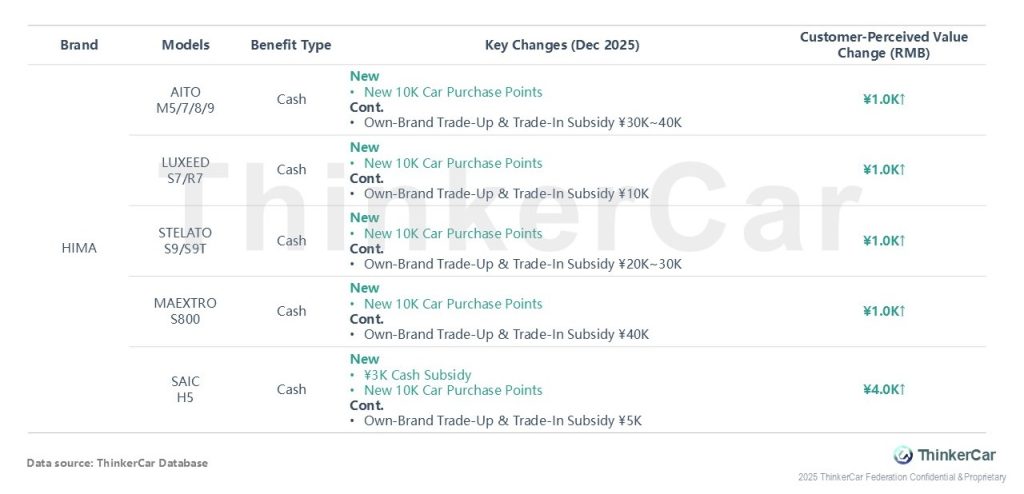The width and height of the screenshot is (1024, 494).
Task: Click the ThinkerCar logo icon
Action: (x=903, y=455)
